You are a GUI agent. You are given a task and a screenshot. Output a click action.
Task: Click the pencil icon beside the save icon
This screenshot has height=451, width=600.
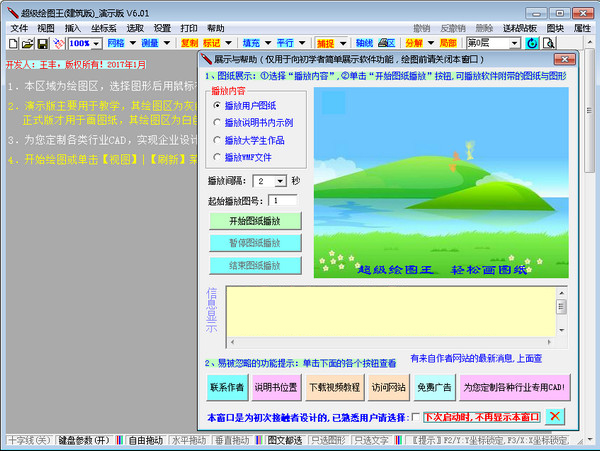coord(58,44)
